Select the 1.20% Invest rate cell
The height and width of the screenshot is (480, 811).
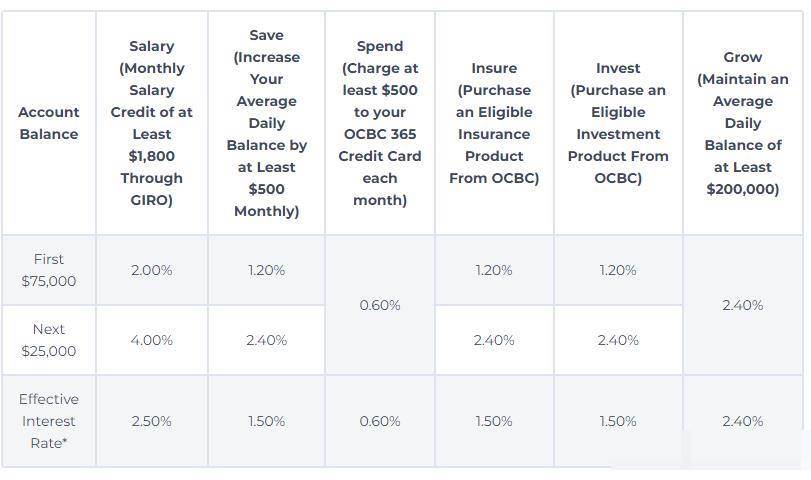pos(618,270)
